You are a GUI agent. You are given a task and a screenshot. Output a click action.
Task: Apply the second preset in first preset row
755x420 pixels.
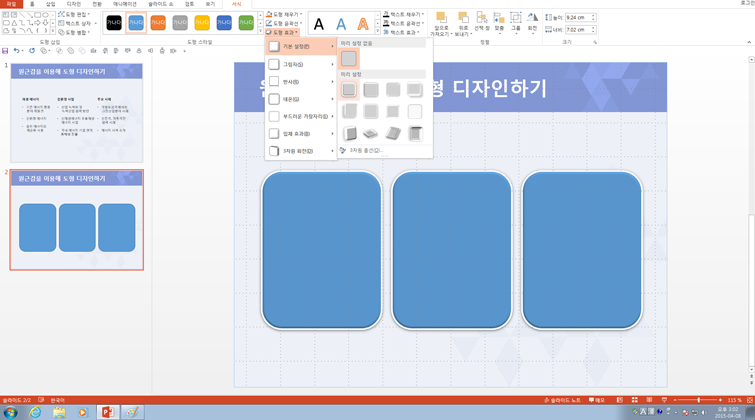point(371,90)
